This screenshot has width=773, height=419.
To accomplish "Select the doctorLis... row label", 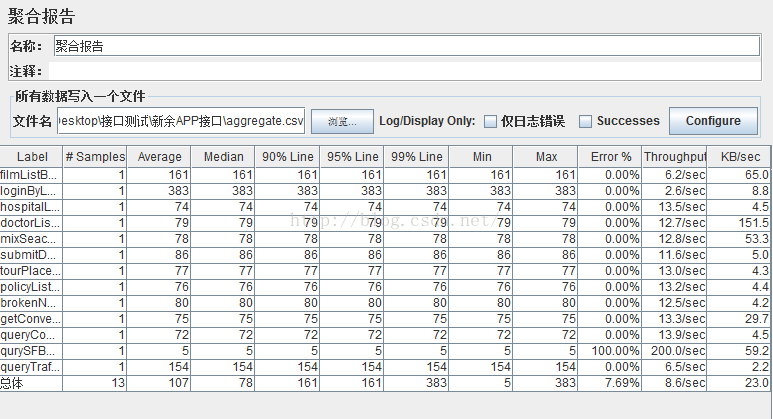I will (x=31, y=223).
